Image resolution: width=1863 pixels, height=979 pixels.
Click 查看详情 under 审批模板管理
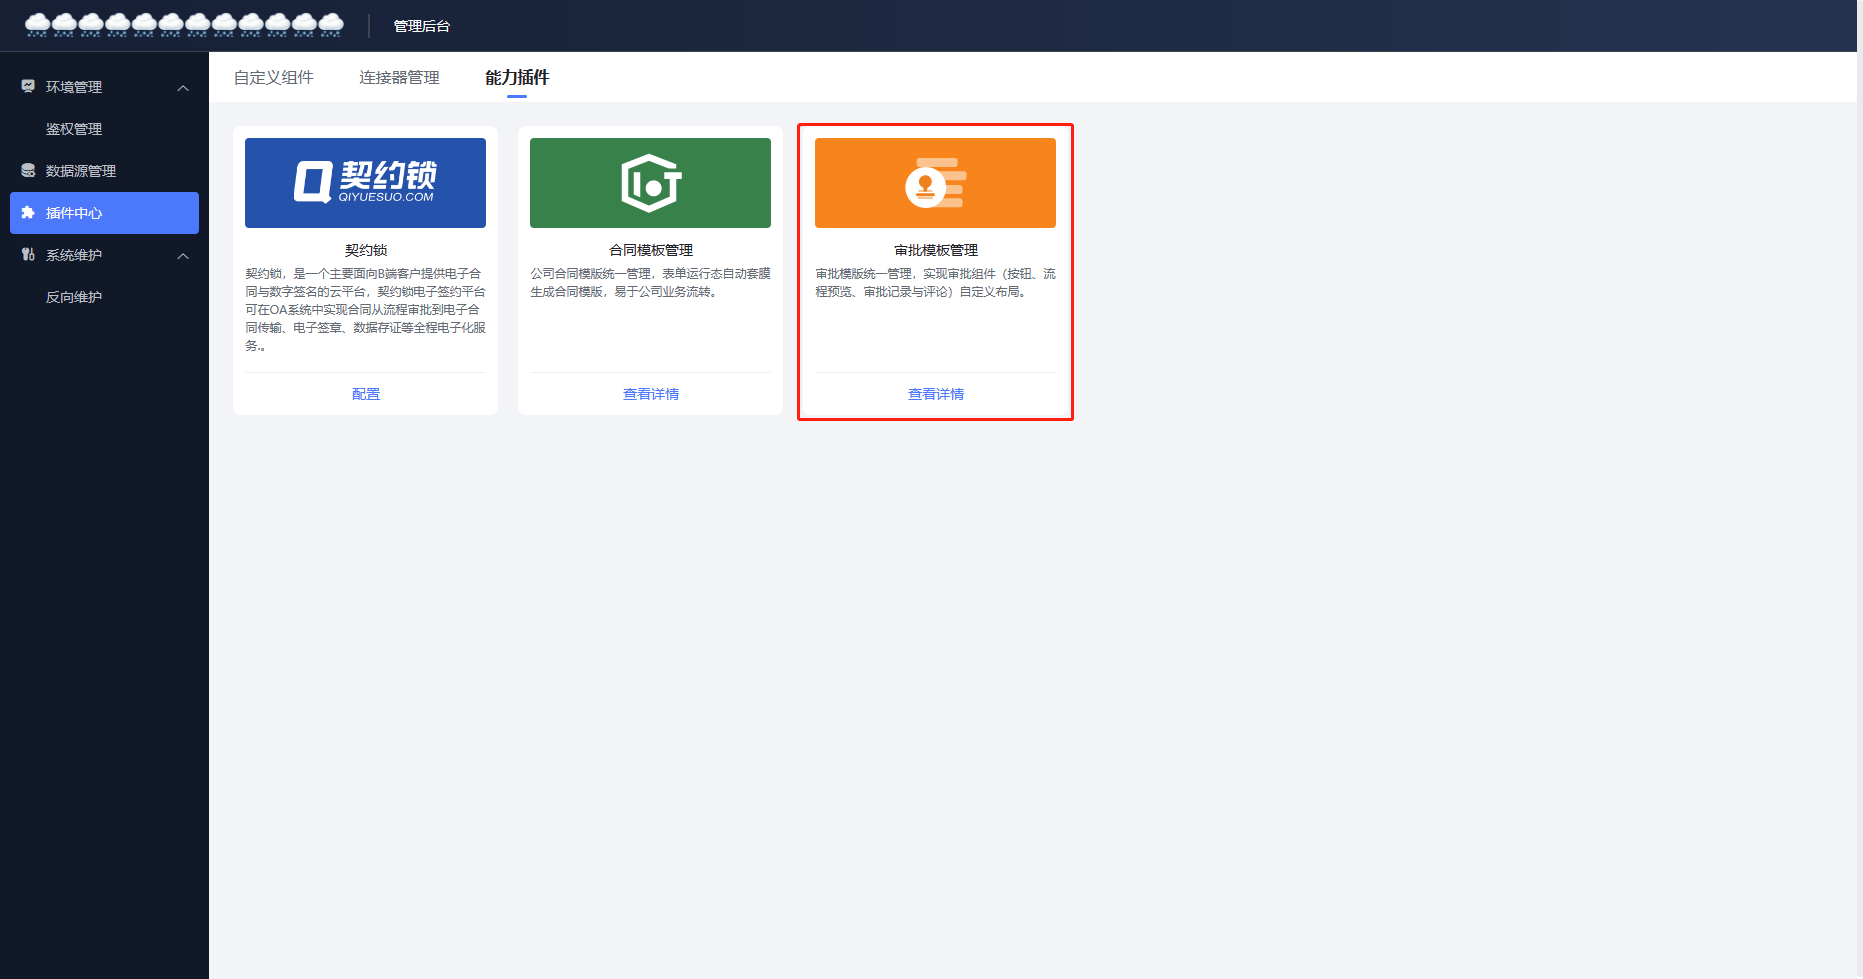pyautogui.click(x=936, y=394)
